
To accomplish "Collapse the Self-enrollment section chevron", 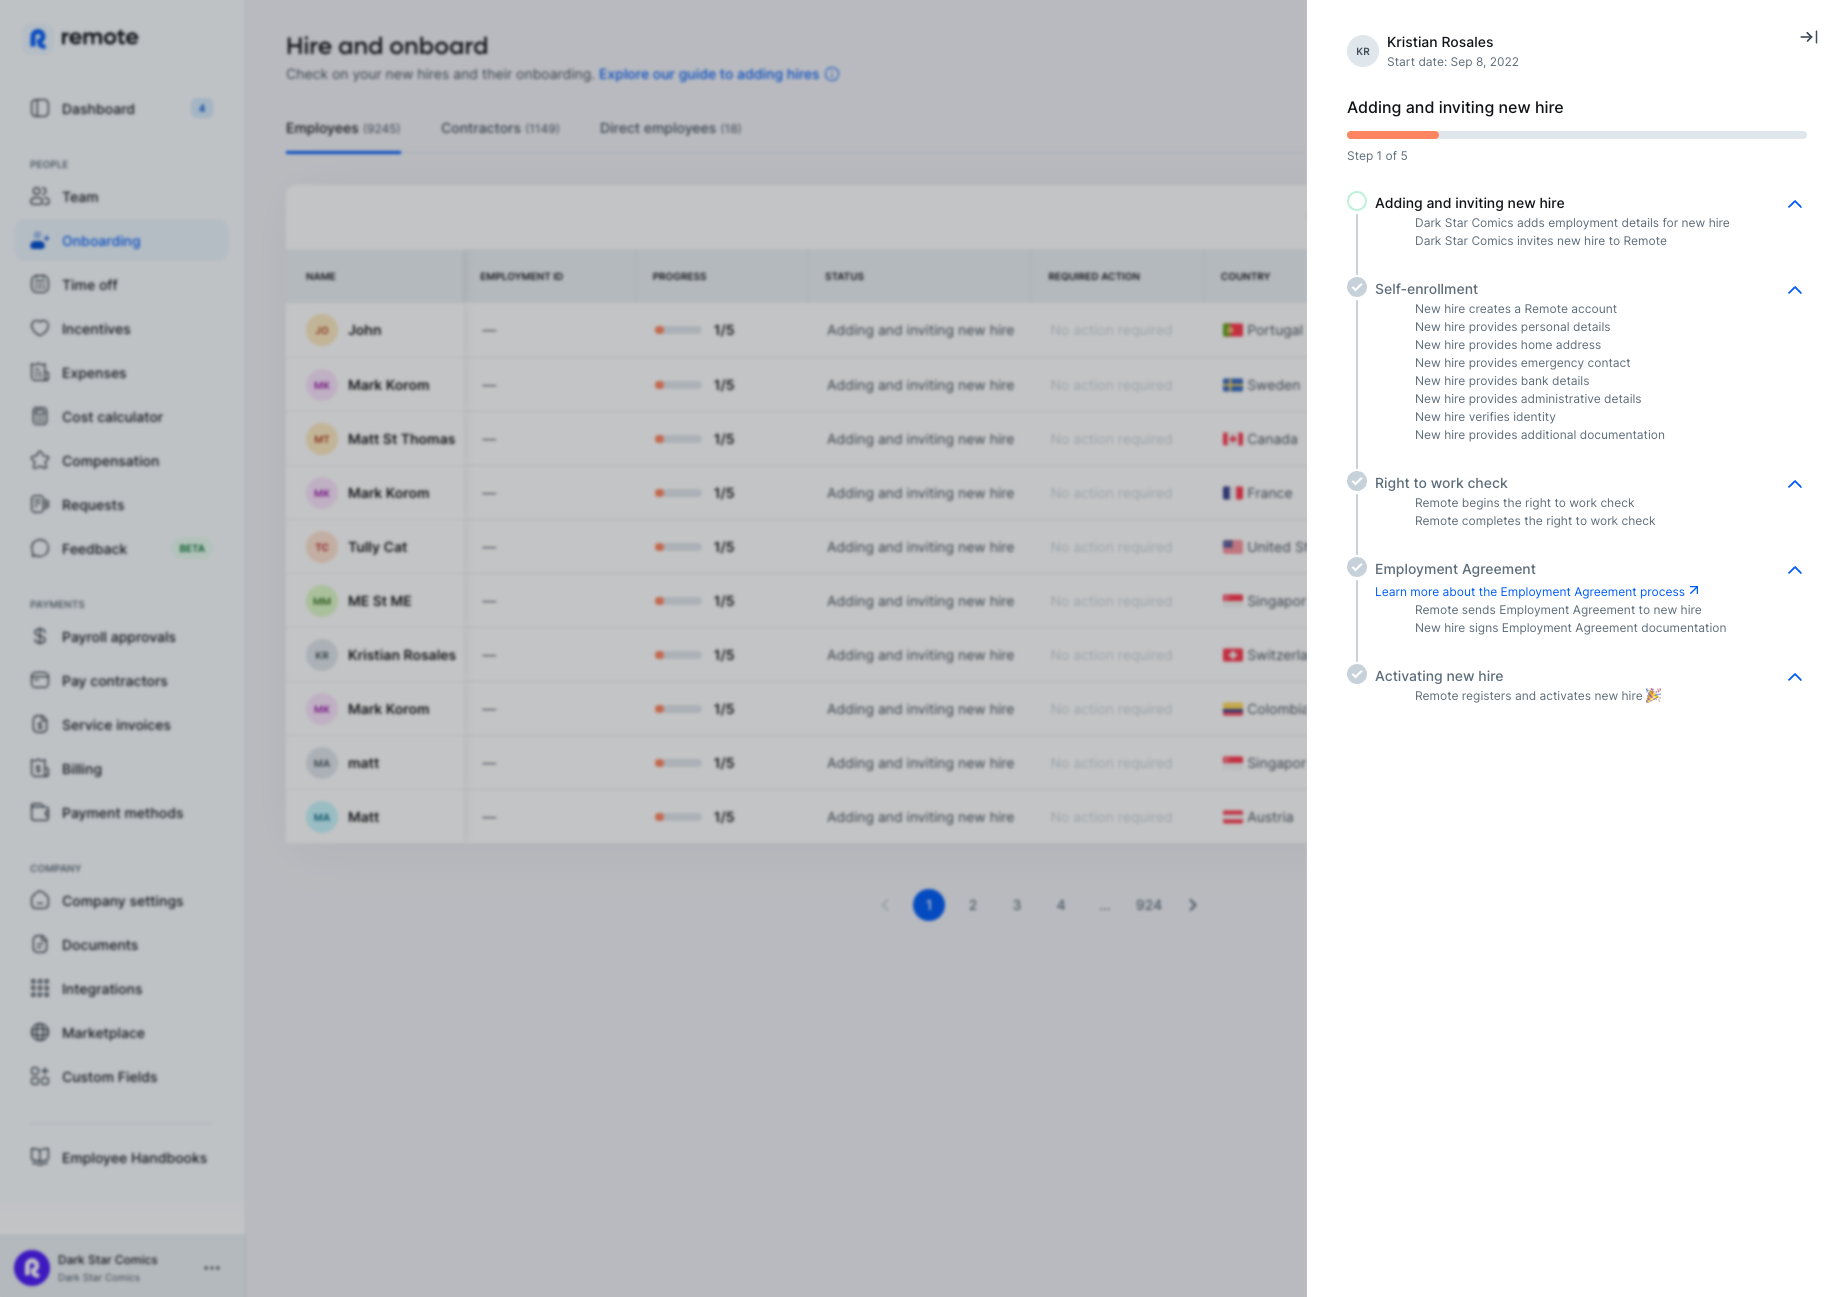I will click(1795, 290).
